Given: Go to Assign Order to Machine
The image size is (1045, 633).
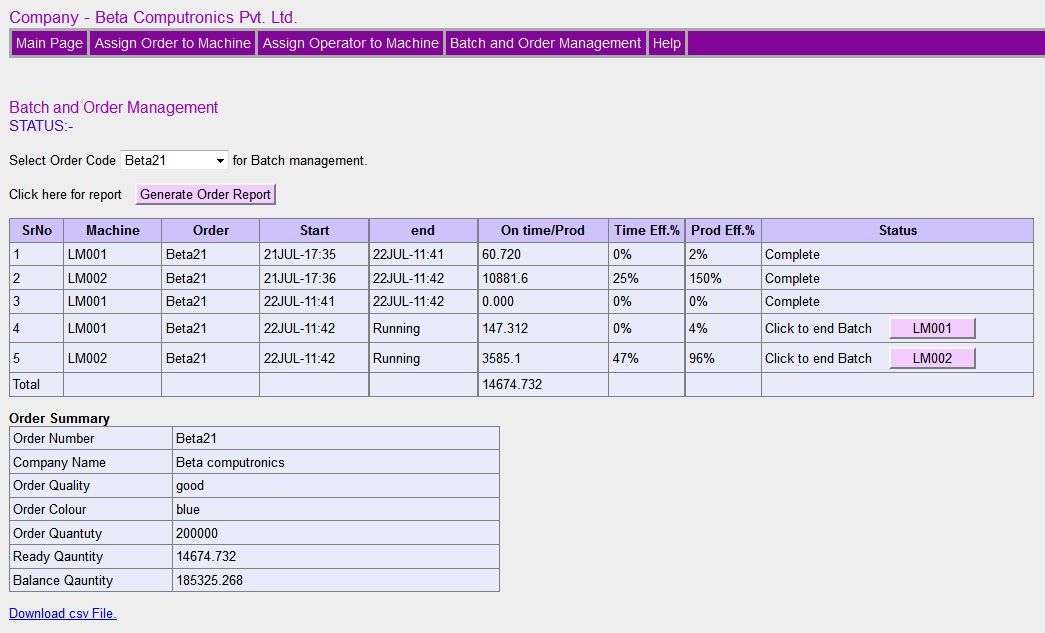Looking at the screenshot, I should pyautogui.click(x=172, y=43).
